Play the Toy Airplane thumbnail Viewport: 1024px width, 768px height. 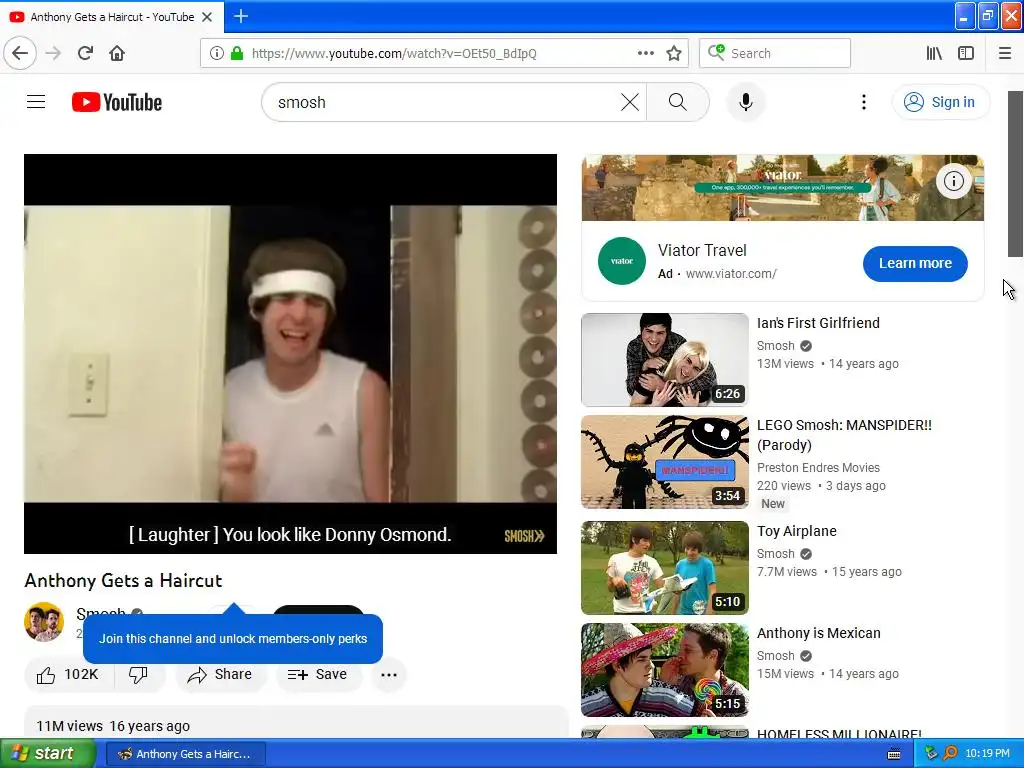coord(665,568)
